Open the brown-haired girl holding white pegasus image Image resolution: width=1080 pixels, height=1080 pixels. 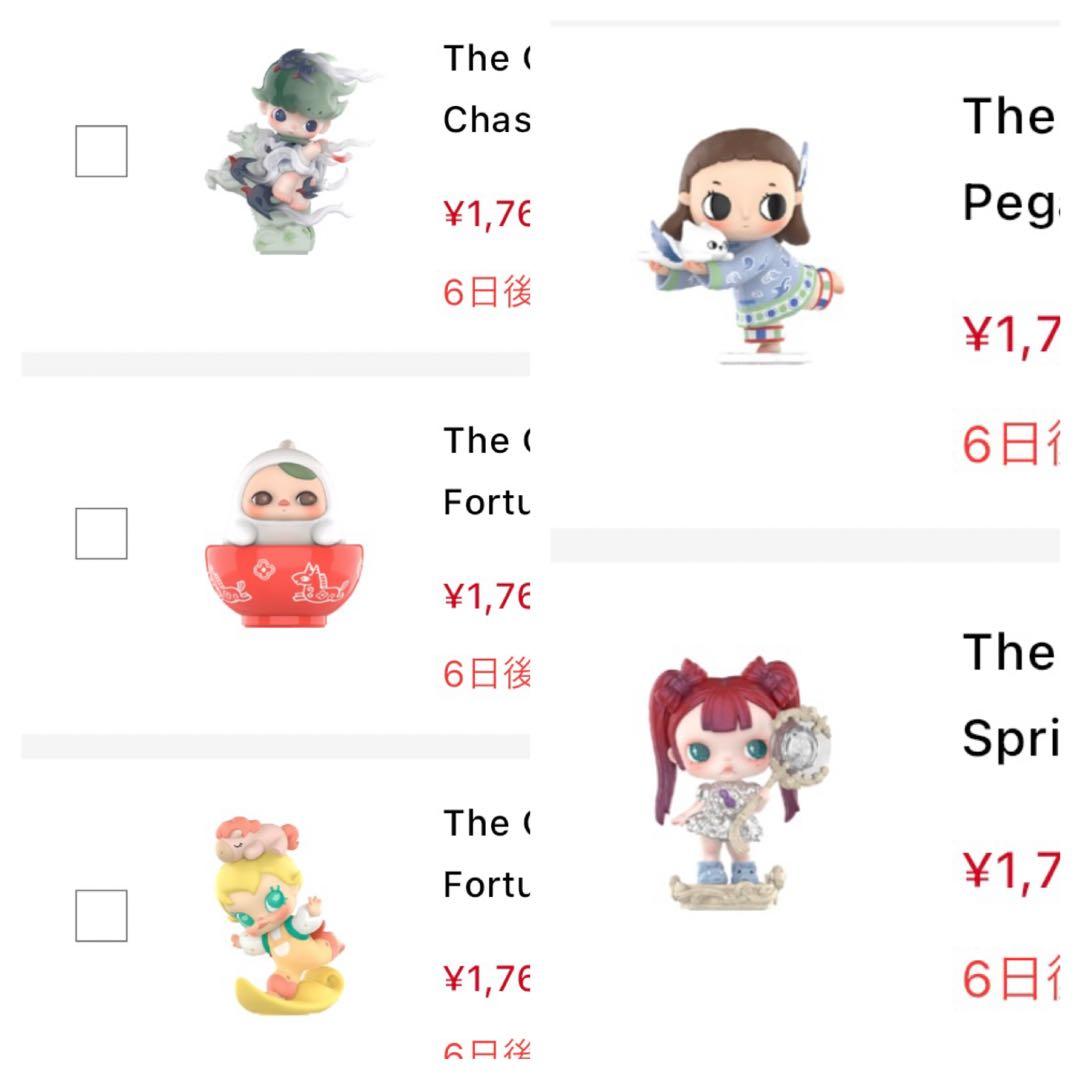click(x=742, y=243)
